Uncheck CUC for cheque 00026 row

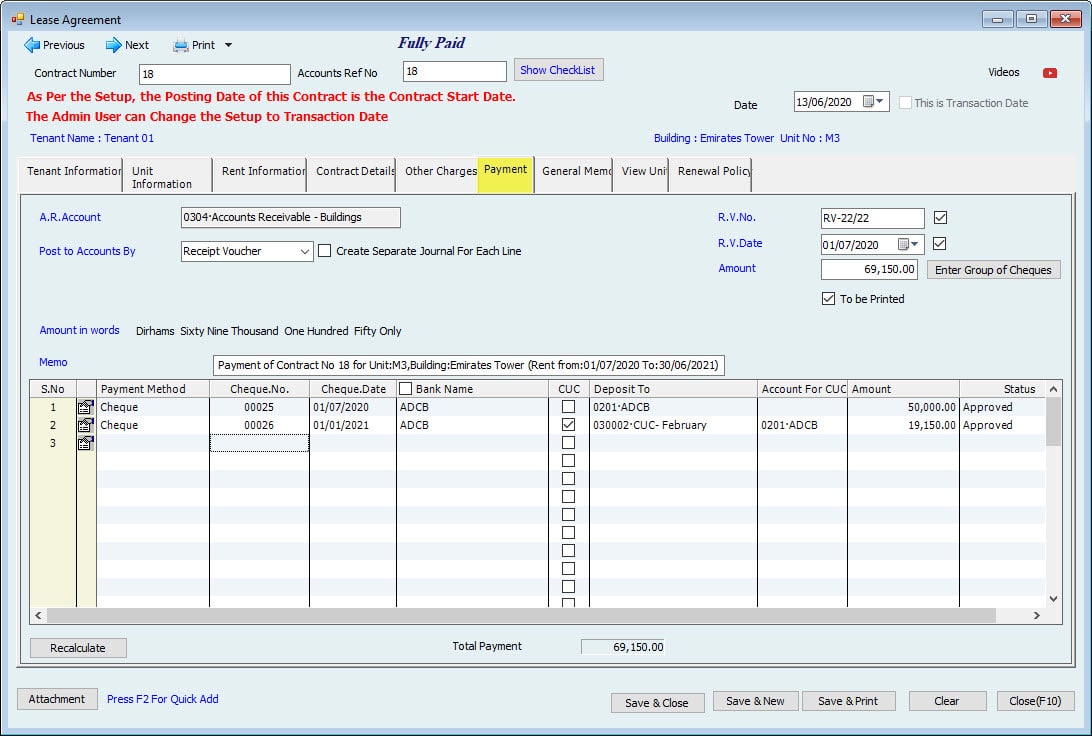pyautogui.click(x=568, y=425)
